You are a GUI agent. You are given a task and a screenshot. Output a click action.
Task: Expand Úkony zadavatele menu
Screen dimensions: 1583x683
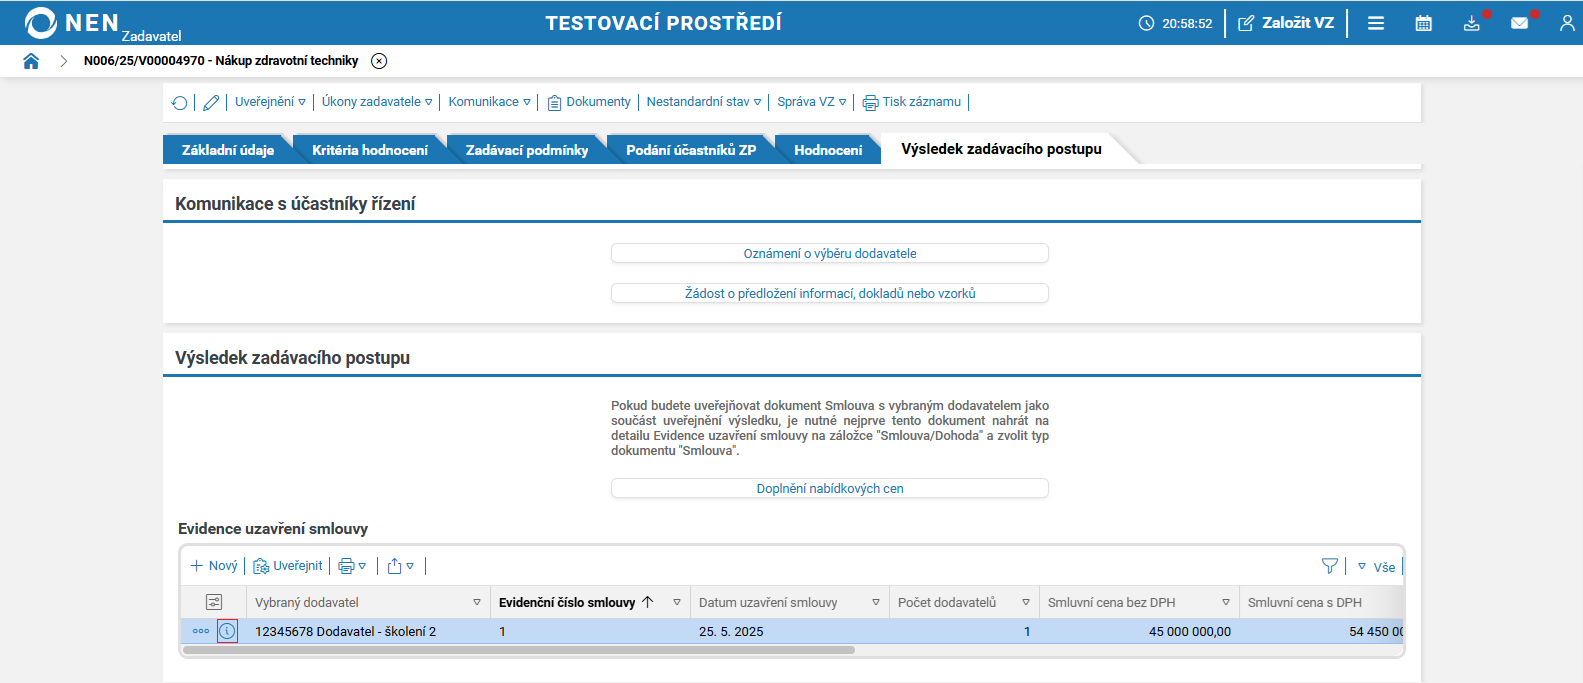tap(377, 102)
